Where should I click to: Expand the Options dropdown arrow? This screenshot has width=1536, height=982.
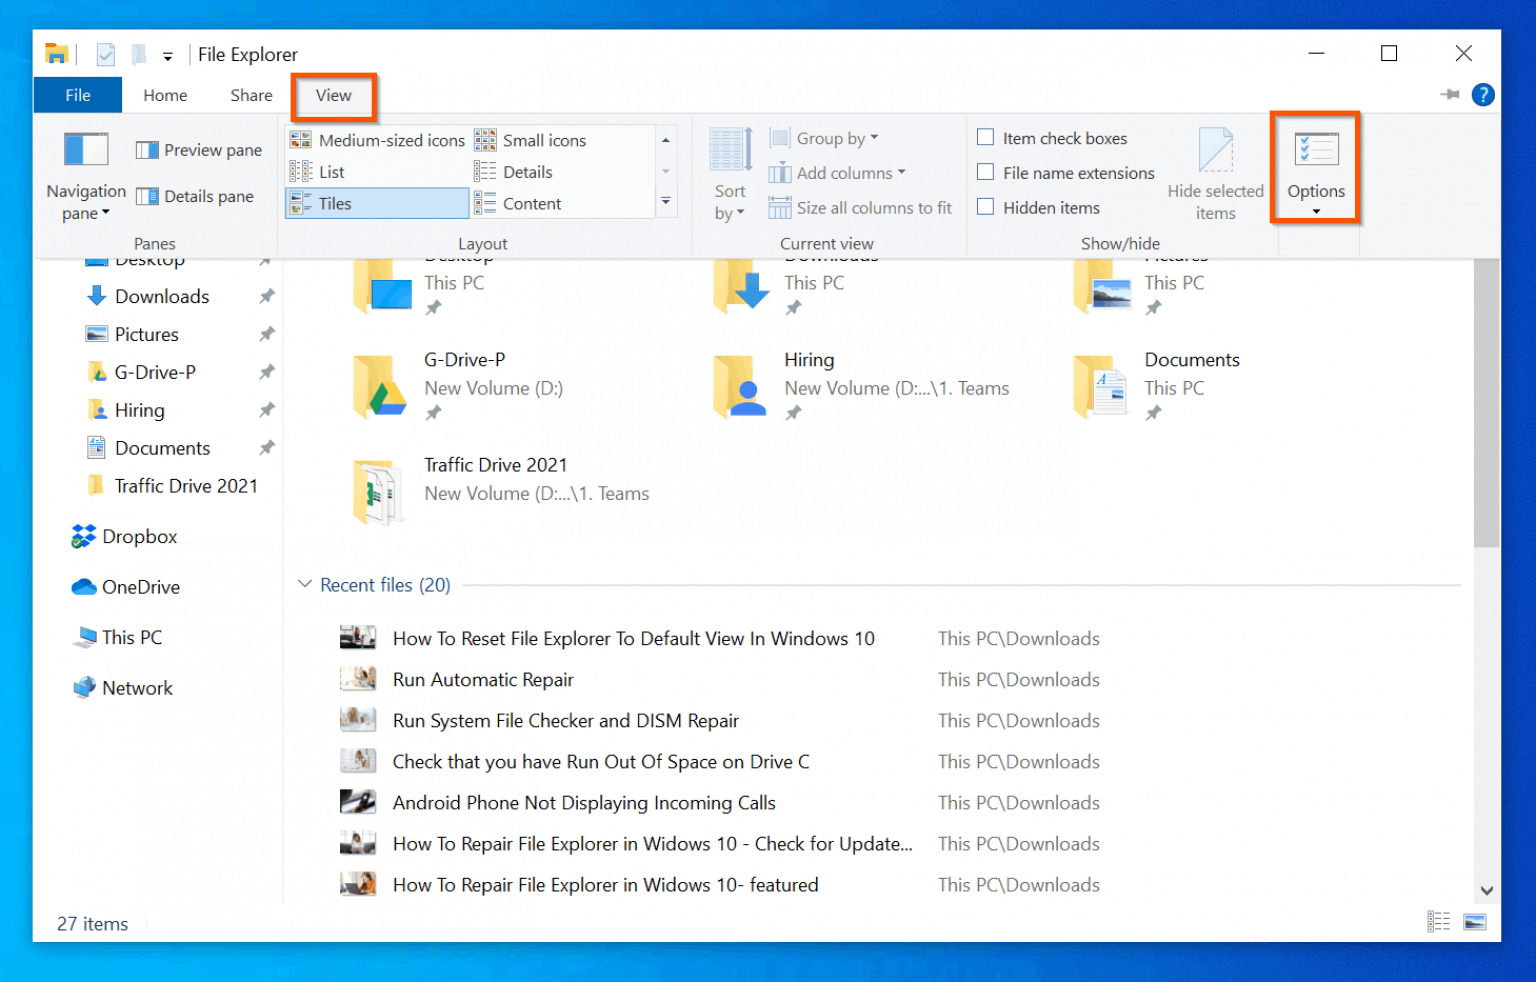coord(1315,211)
